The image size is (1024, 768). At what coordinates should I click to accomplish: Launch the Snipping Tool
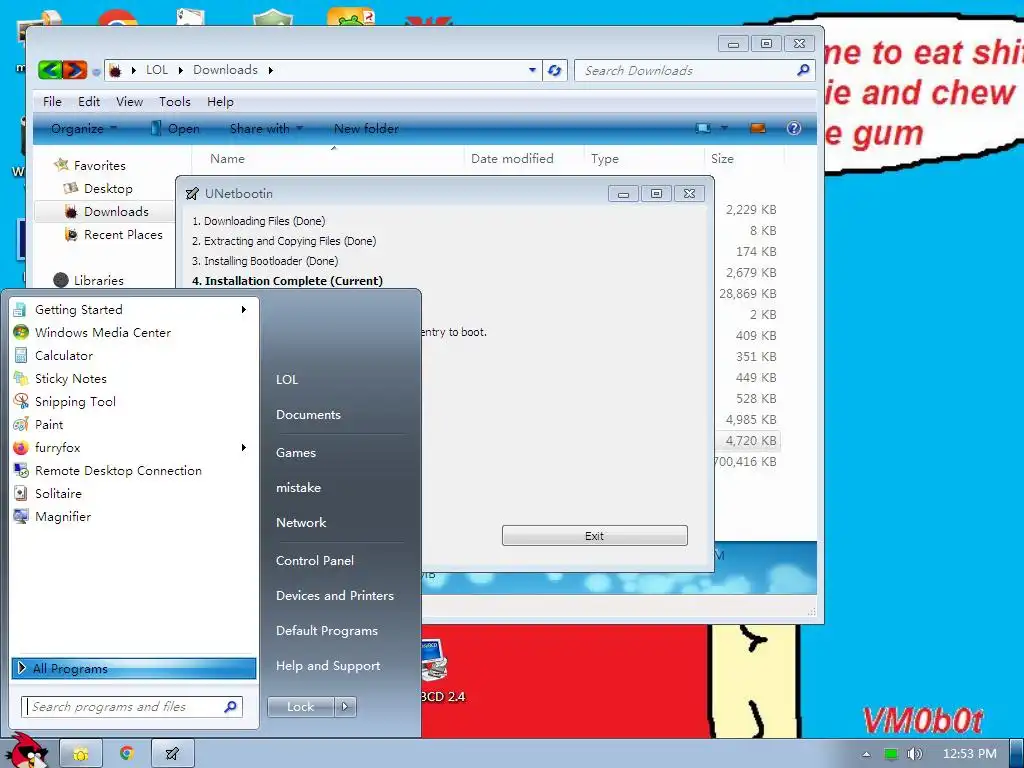tap(132, 402)
